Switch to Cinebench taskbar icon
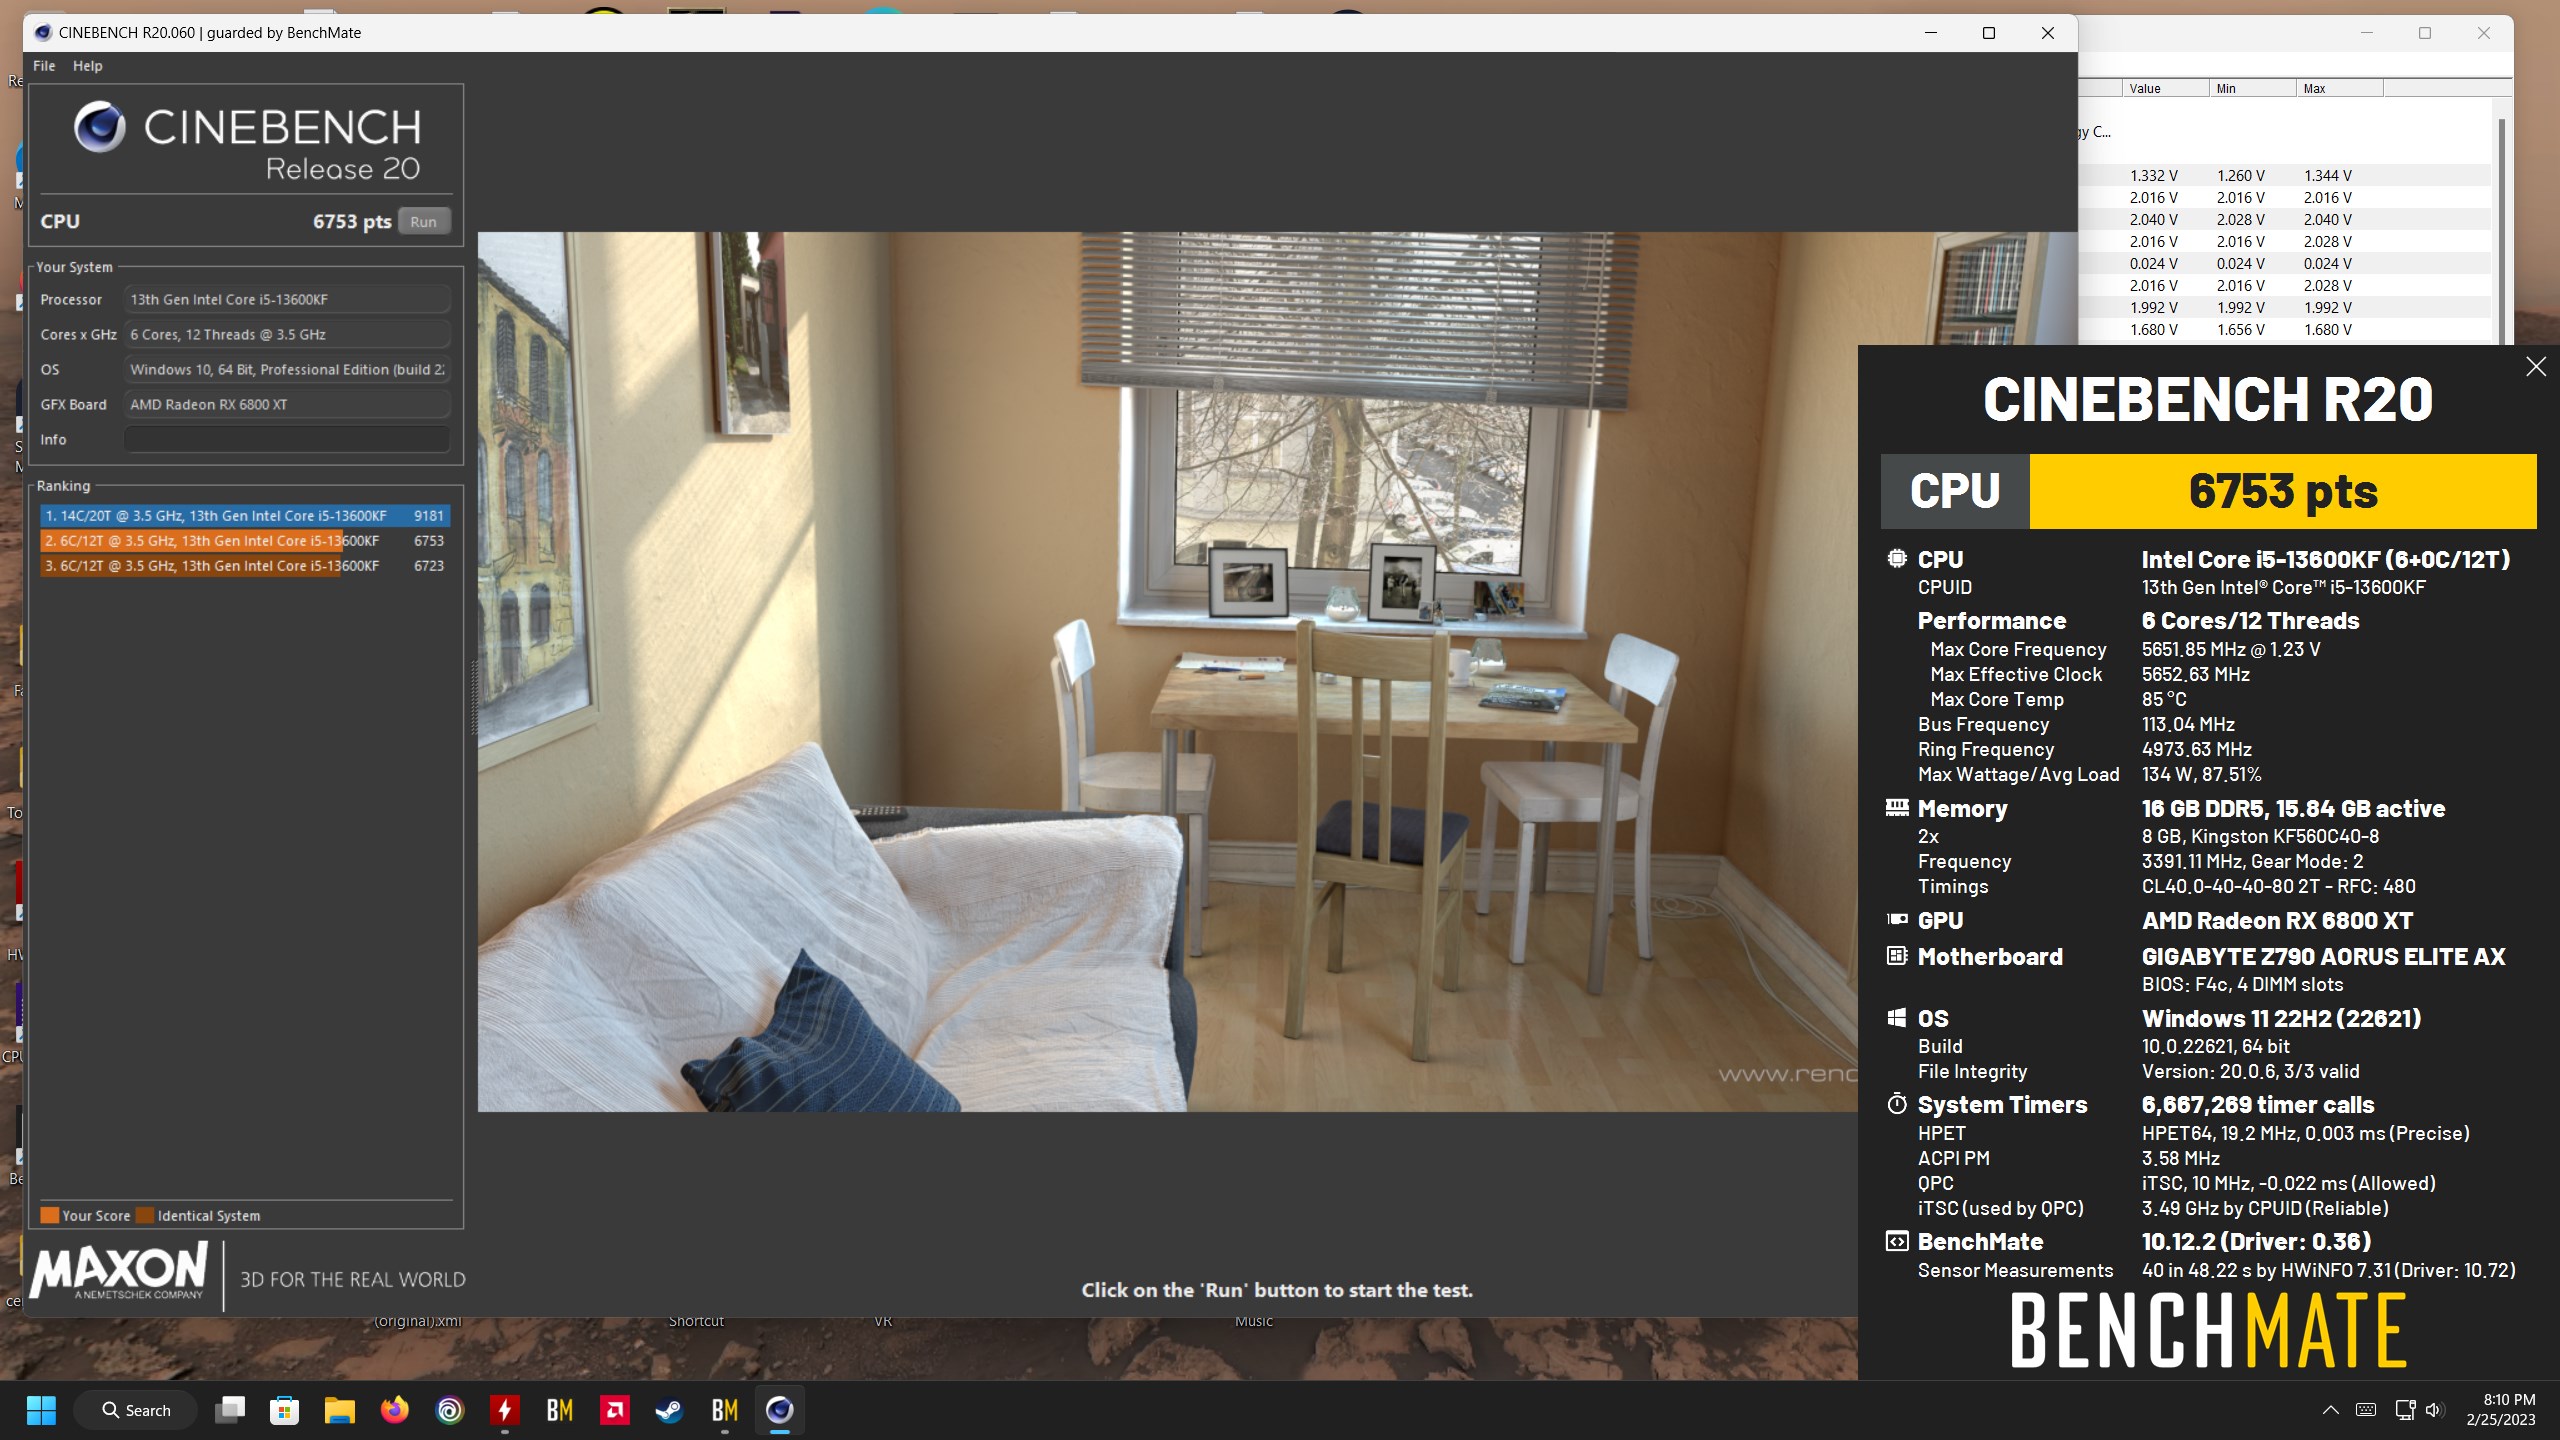This screenshot has height=1440, width=2560. click(x=780, y=1410)
